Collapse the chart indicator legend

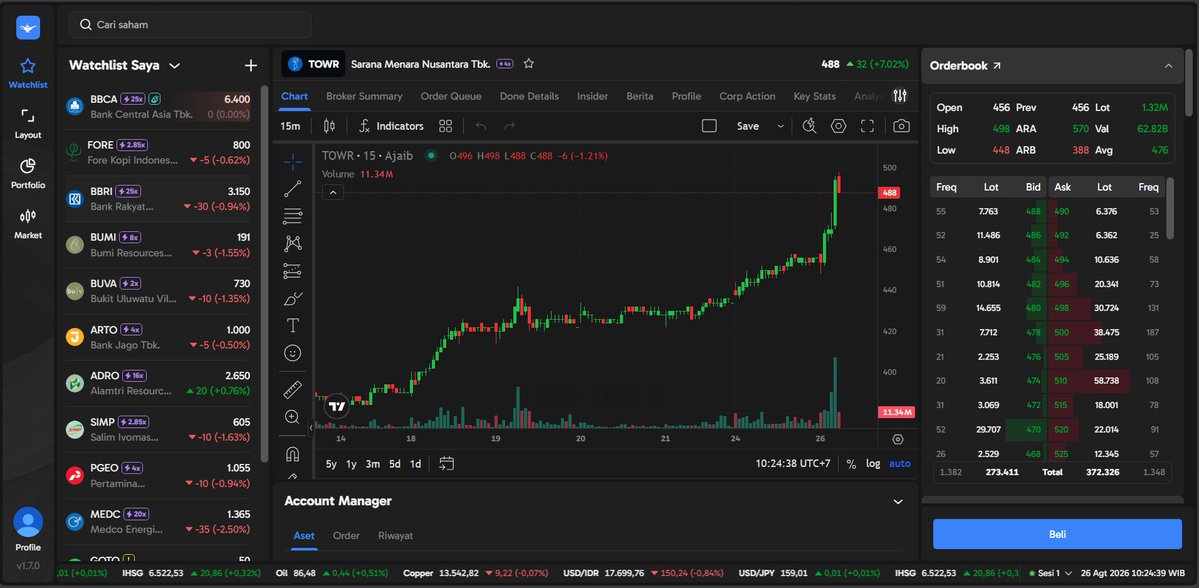pyautogui.click(x=333, y=193)
